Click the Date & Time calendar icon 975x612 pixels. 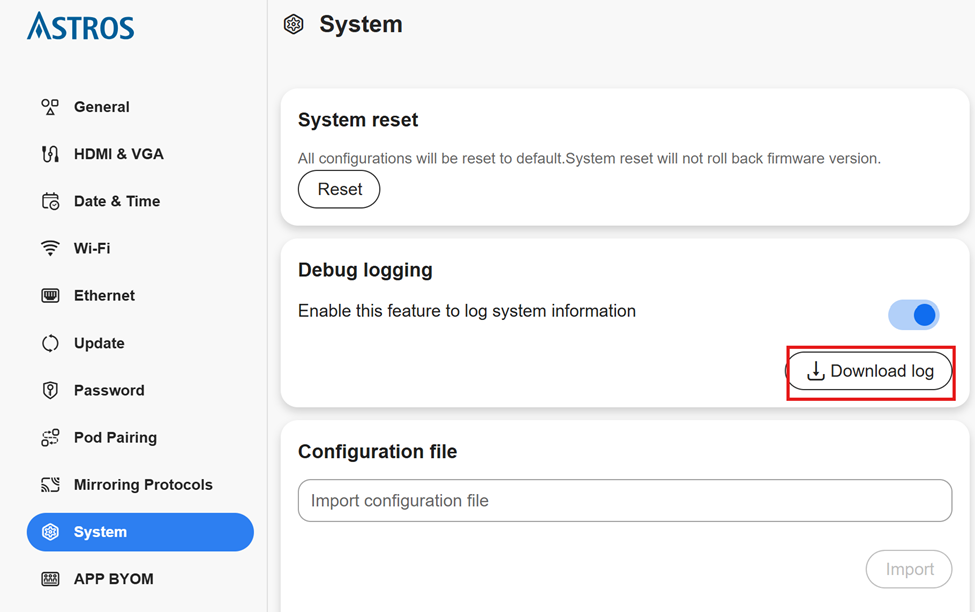tap(50, 201)
